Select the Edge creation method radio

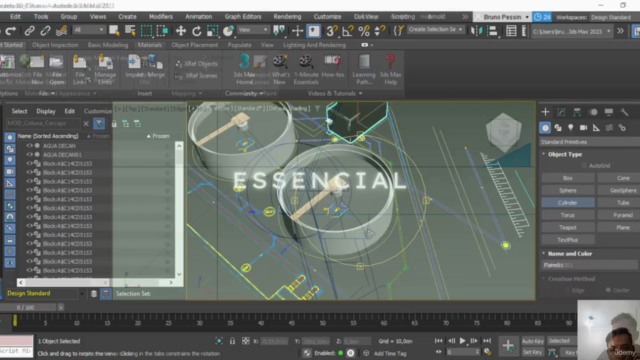point(567,290)
